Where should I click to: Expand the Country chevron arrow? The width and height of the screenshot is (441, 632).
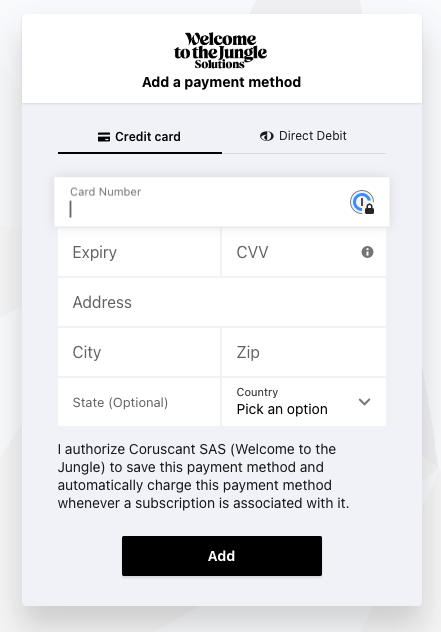coord(364,402)
